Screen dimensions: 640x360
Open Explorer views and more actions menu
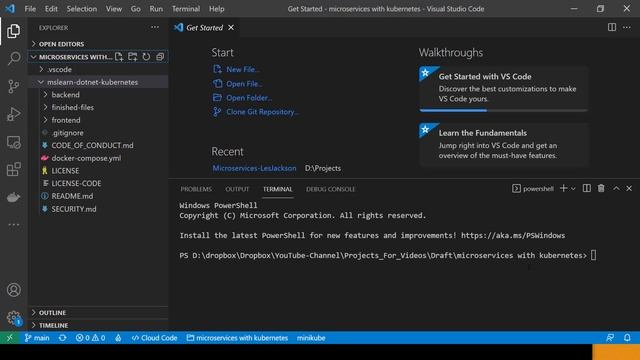[155, 27]
